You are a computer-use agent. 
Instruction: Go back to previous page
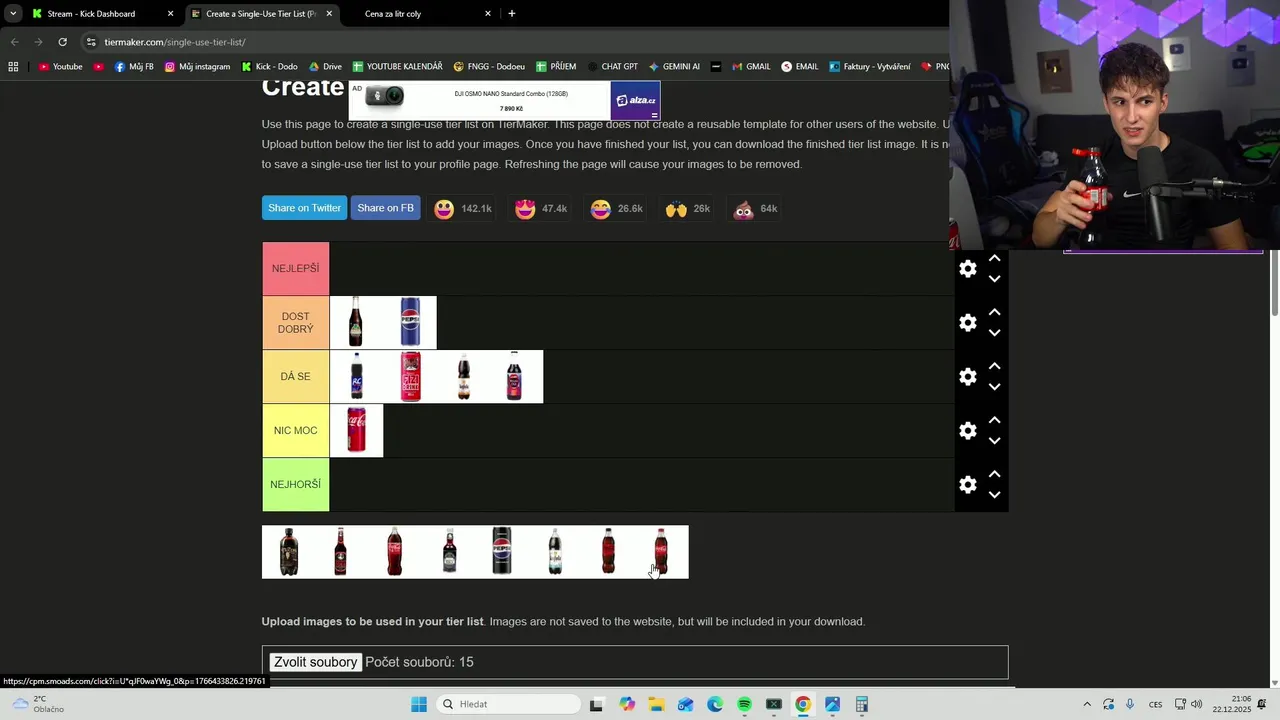[x=14, y=42]
